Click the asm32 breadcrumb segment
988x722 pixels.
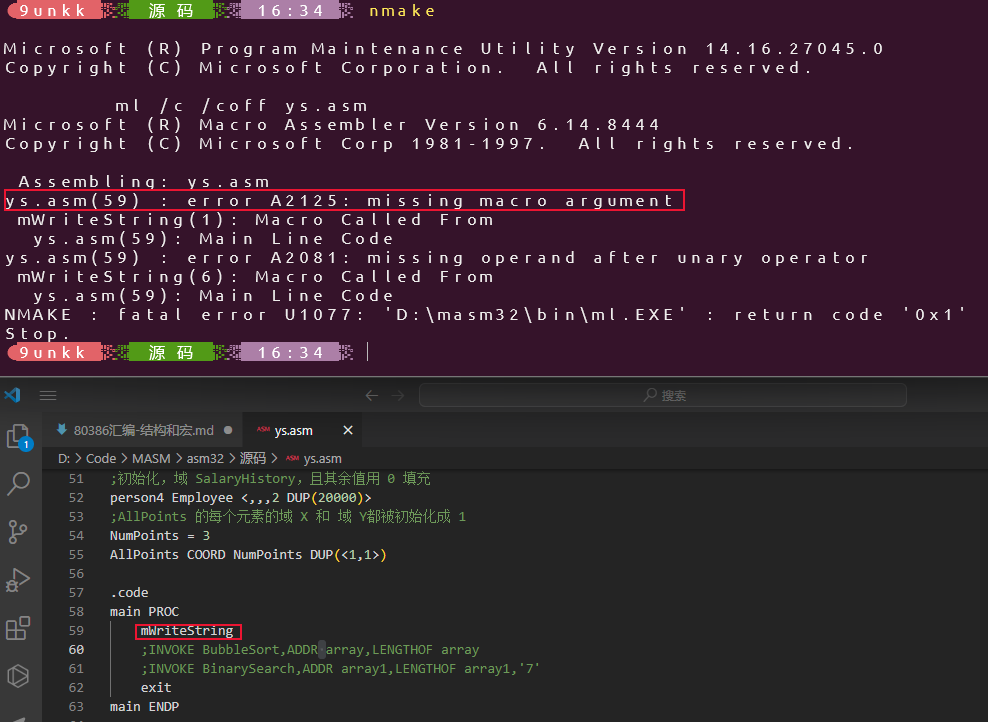tap(205, 459)
